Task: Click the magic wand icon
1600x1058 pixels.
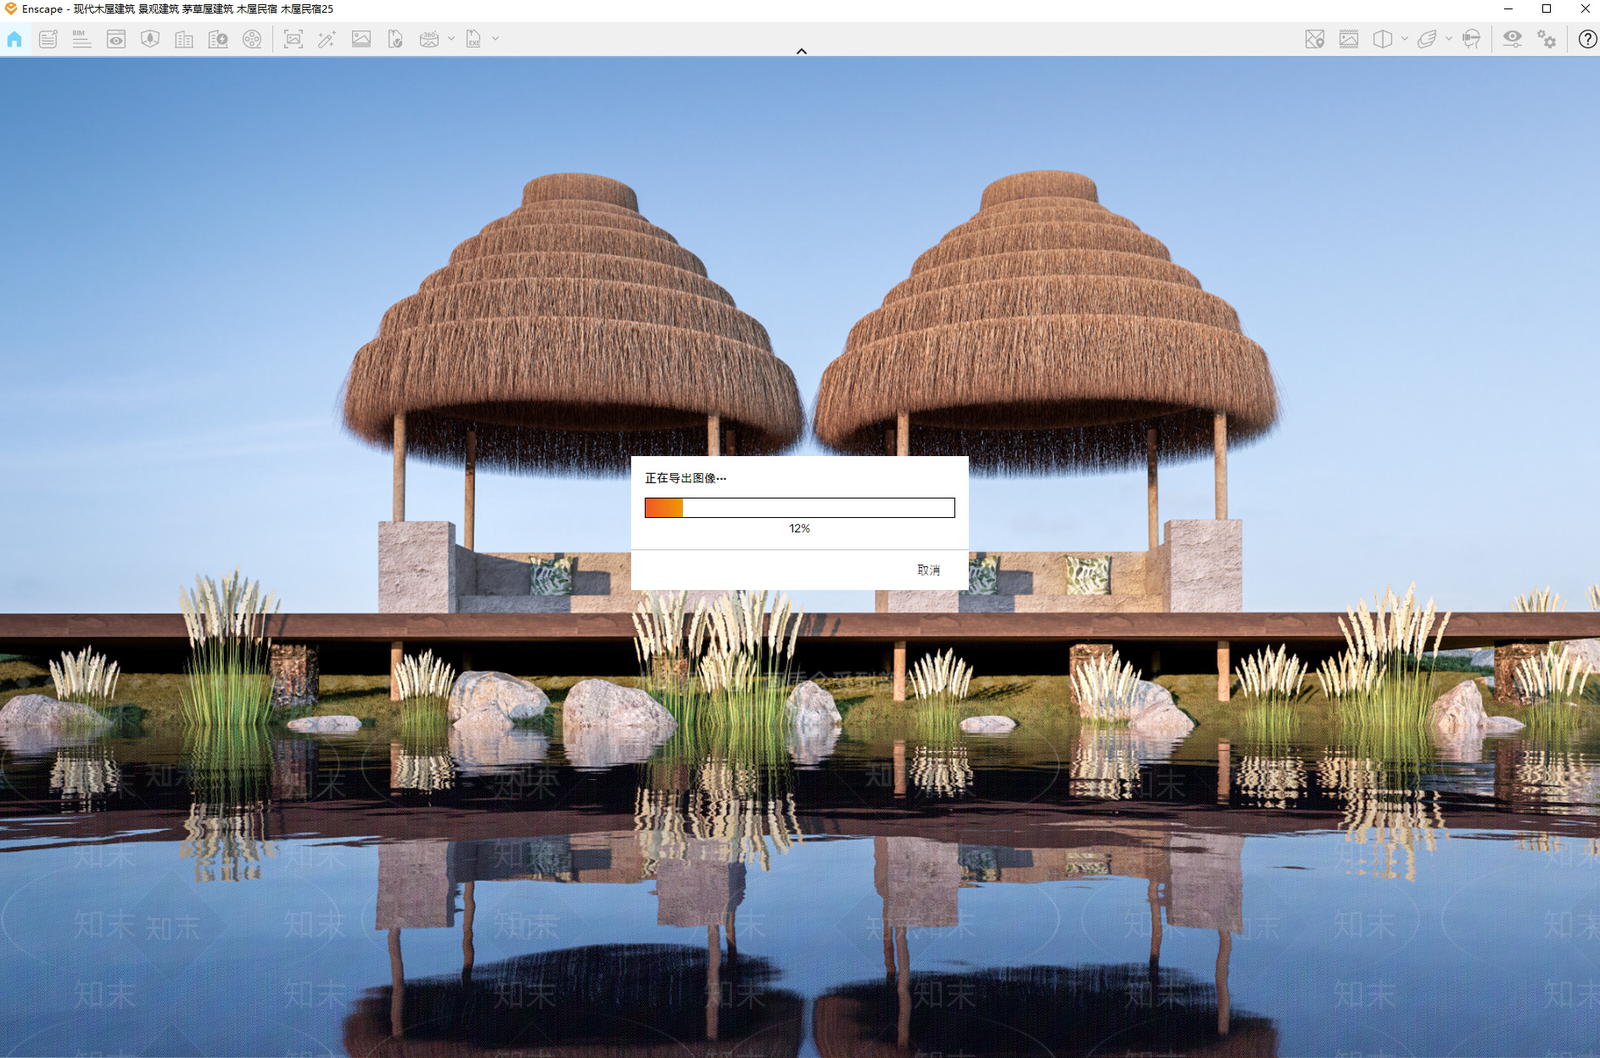Action: pos(327,39)
